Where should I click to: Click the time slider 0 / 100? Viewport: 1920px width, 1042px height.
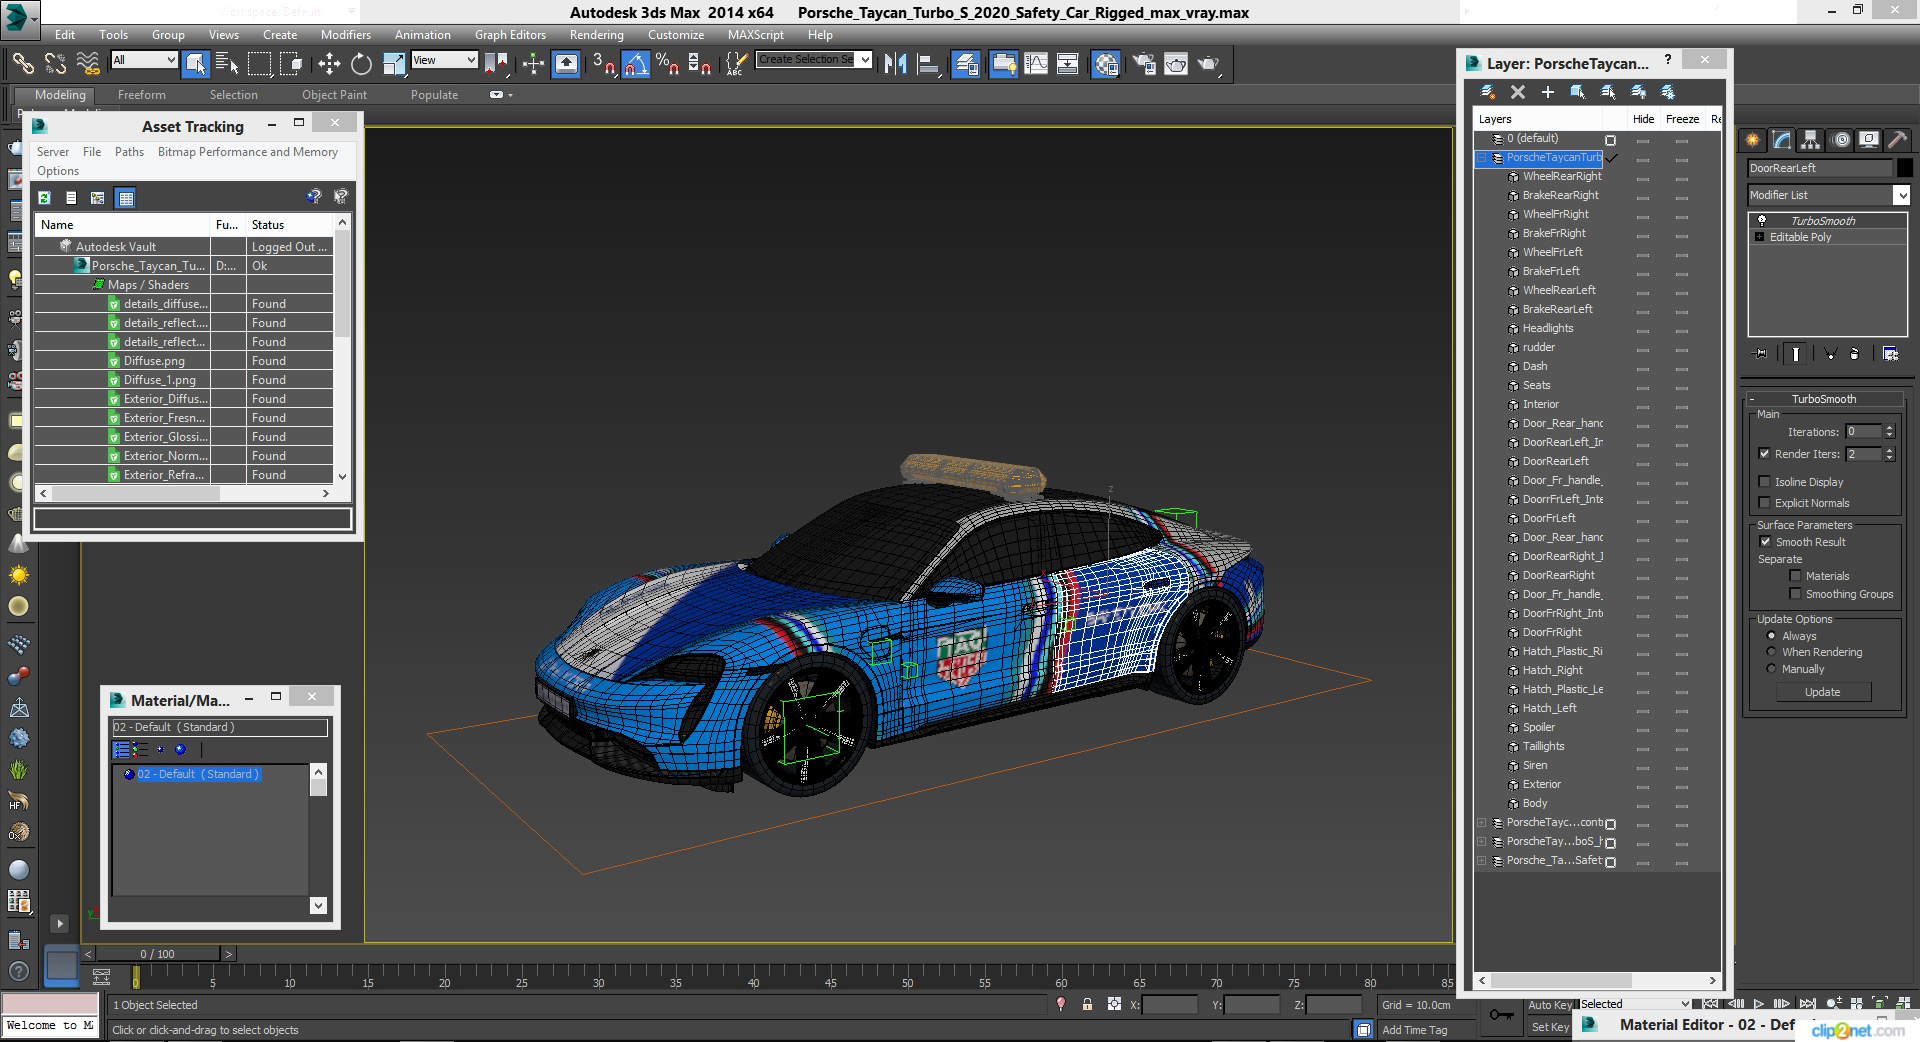[157, 954]
